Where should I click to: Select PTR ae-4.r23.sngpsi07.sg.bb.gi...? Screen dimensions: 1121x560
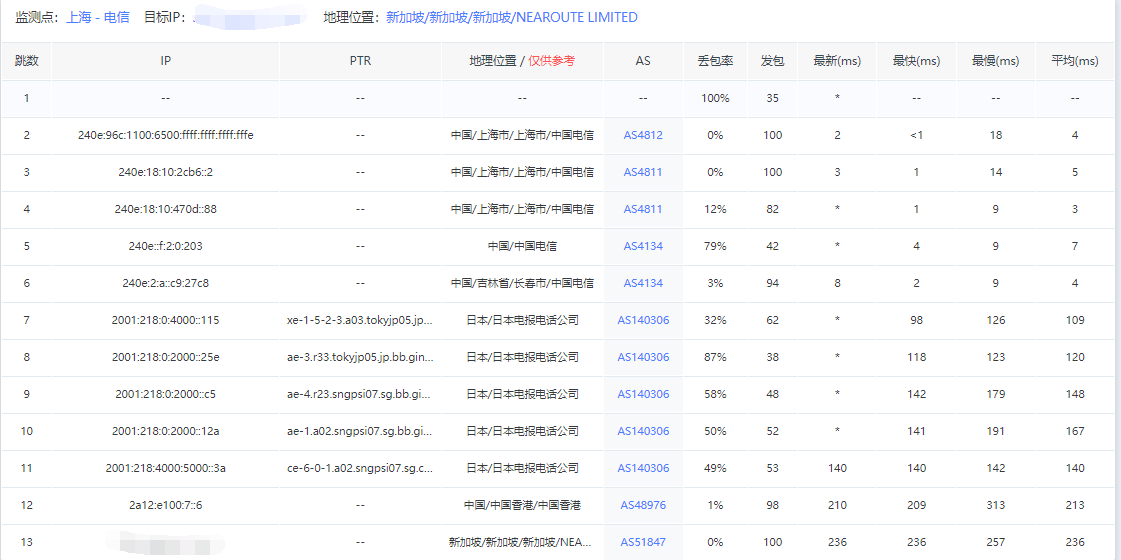pos(360,394)
